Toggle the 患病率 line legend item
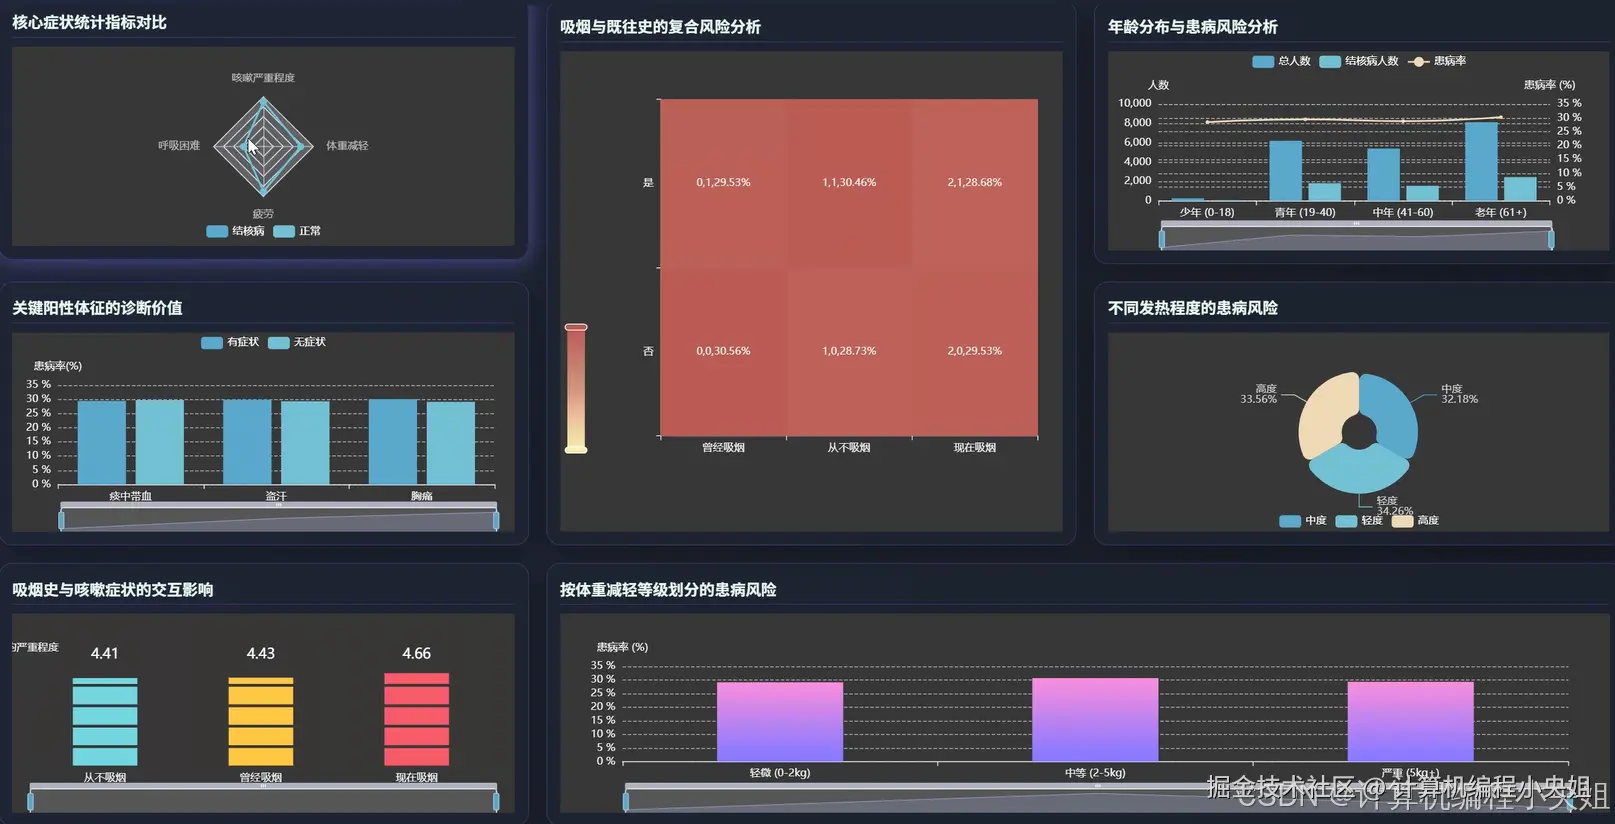 [x=1437, y=61]
